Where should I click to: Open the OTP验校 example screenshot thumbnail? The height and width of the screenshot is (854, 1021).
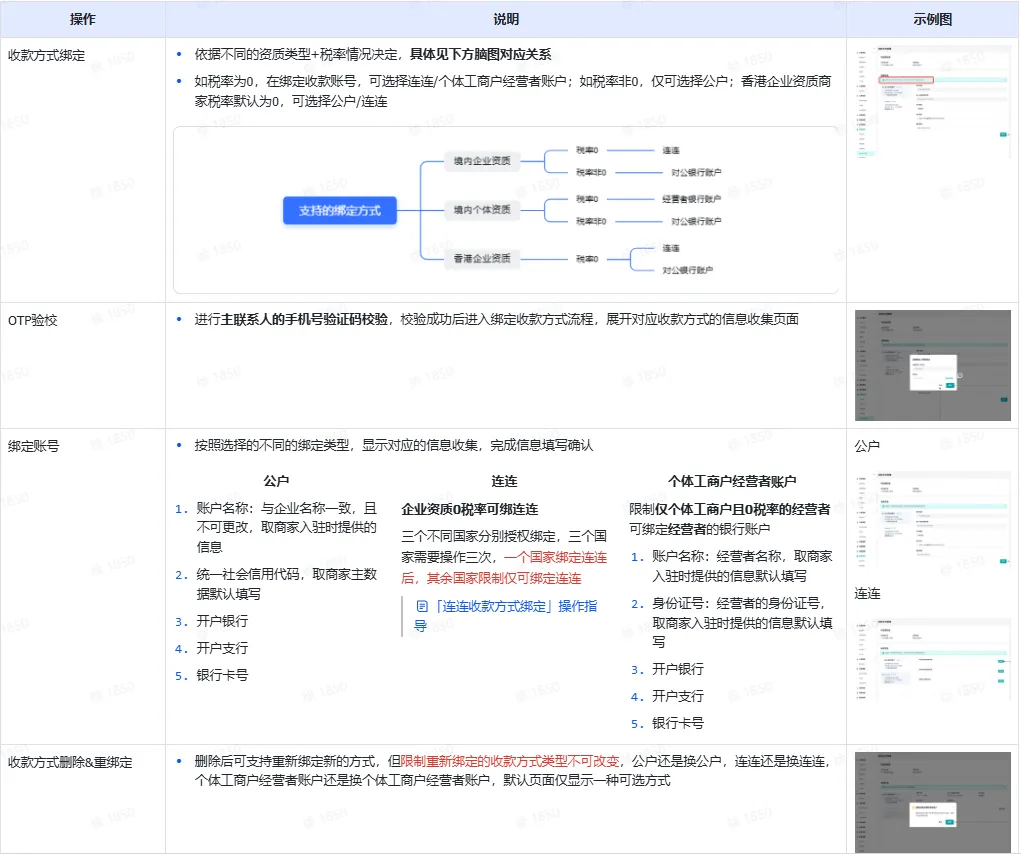click(932, 365)
